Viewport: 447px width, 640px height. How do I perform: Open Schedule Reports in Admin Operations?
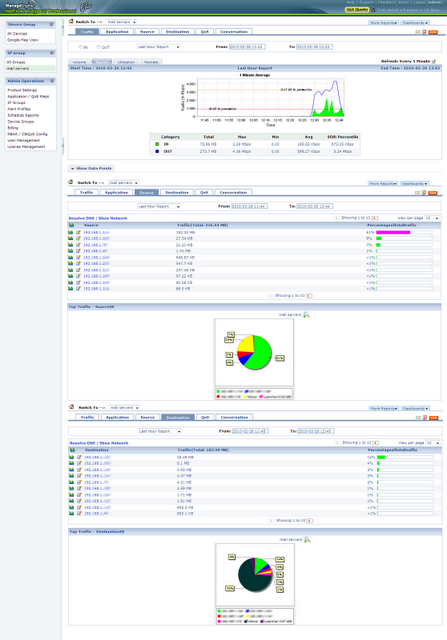[23, 115]
